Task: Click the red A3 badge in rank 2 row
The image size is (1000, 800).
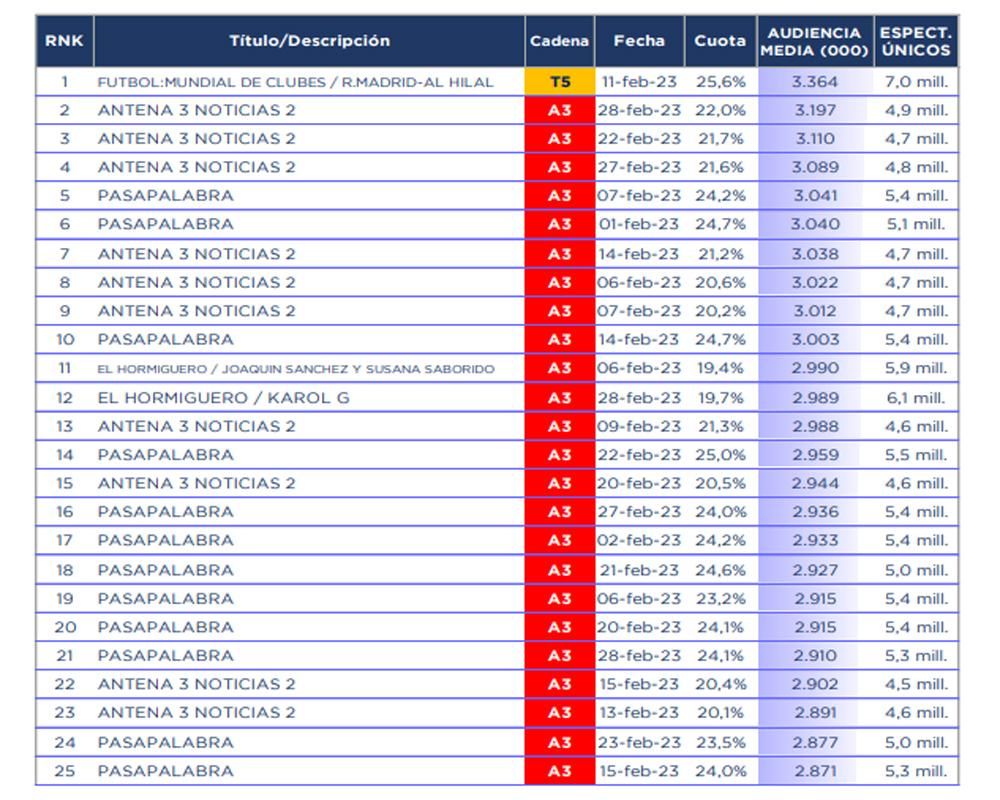Action: (x=560, y=110)
